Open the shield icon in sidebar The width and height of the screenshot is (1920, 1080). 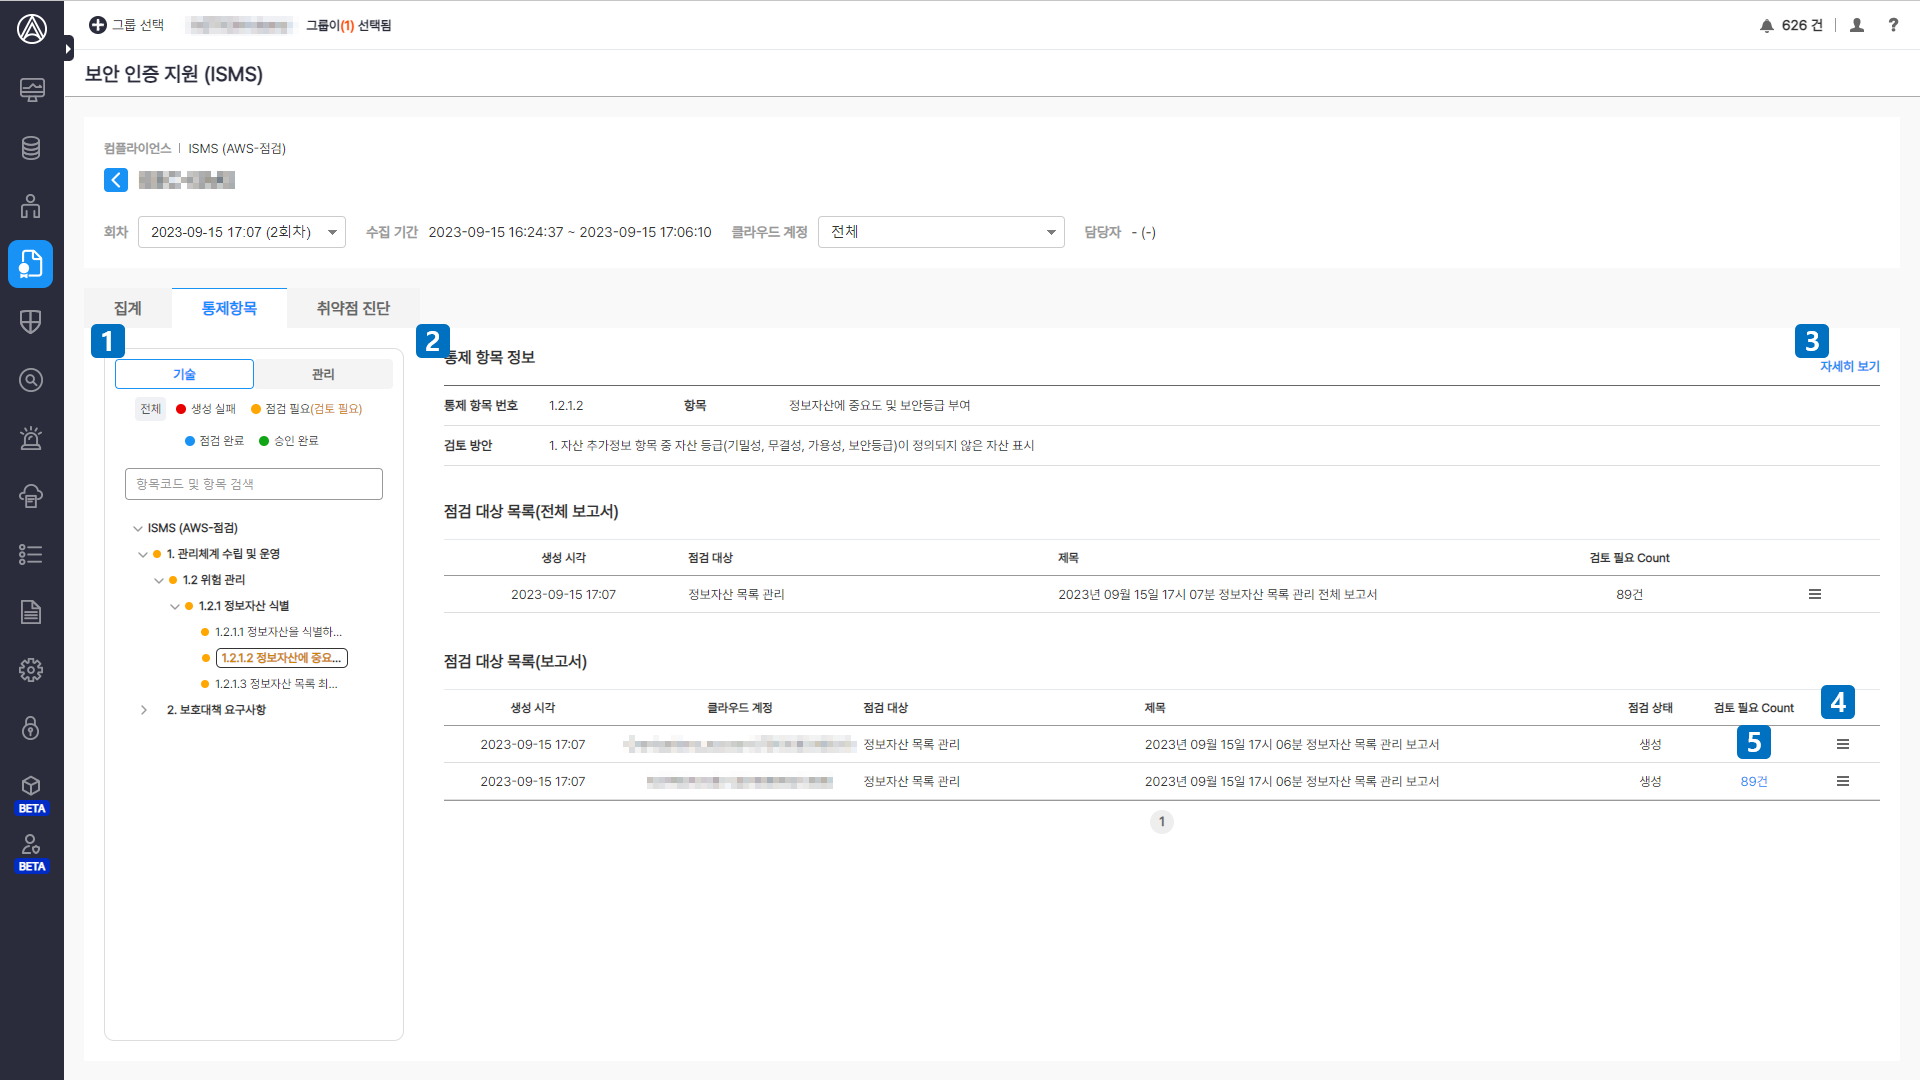[31, 322]
